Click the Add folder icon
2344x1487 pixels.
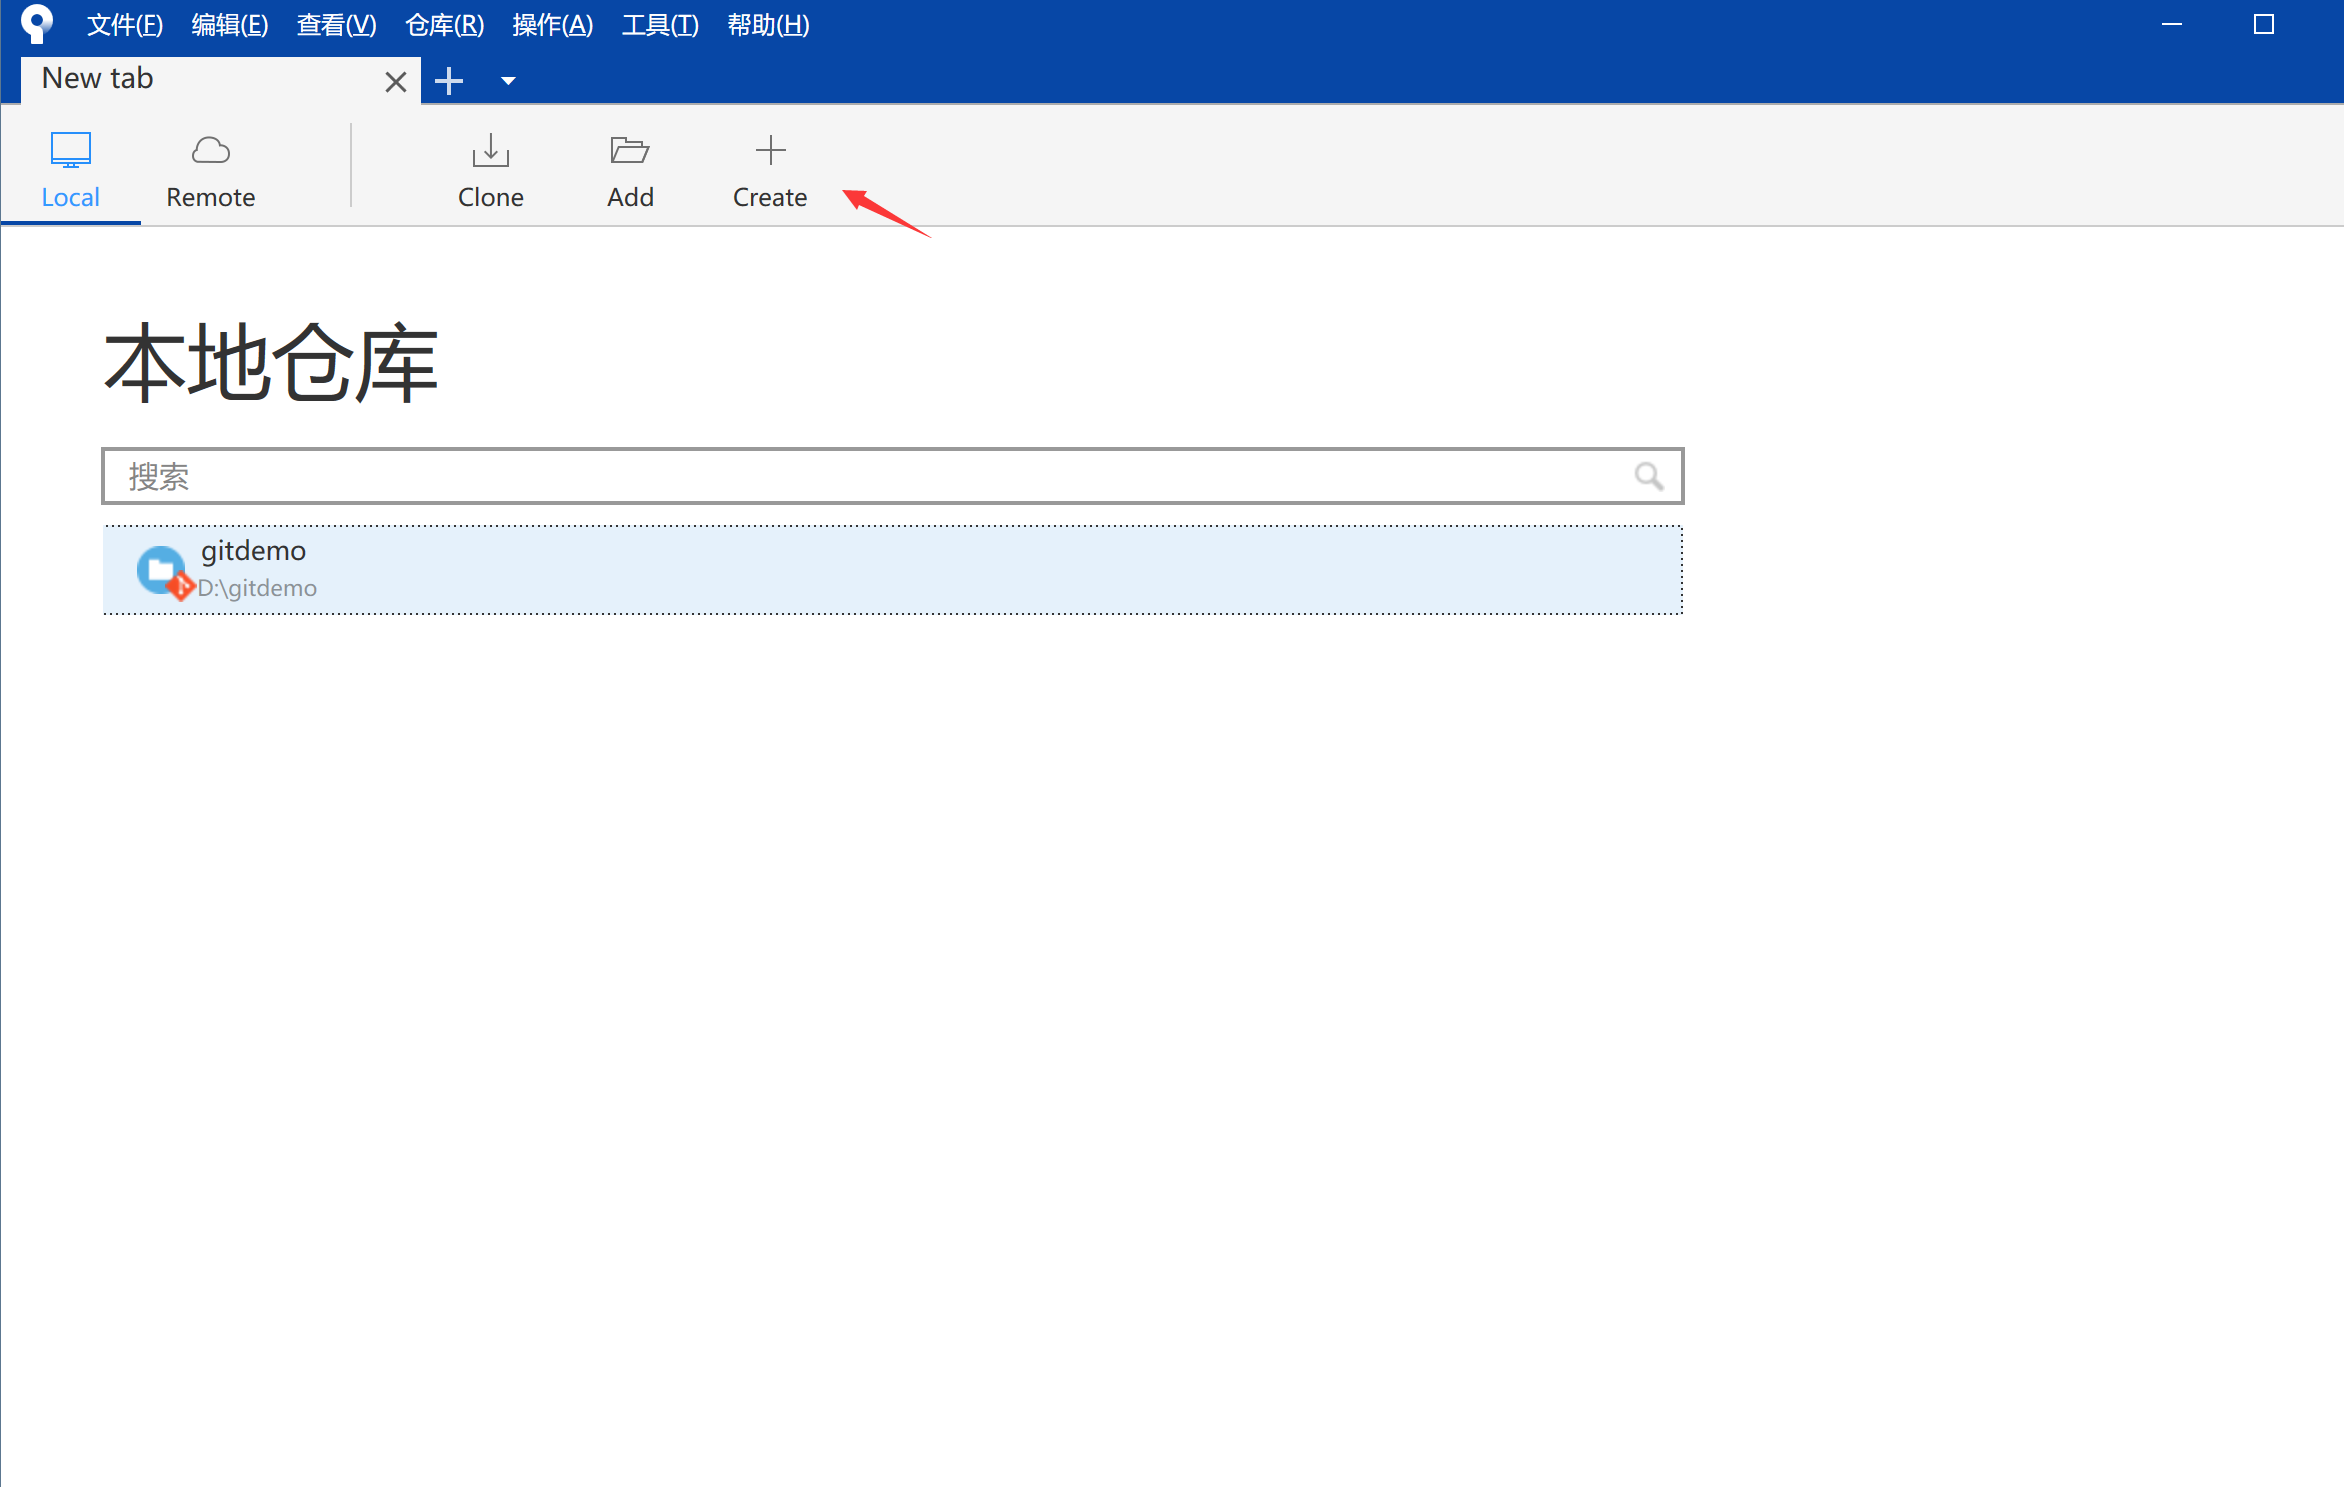click(x=630, y=151)
